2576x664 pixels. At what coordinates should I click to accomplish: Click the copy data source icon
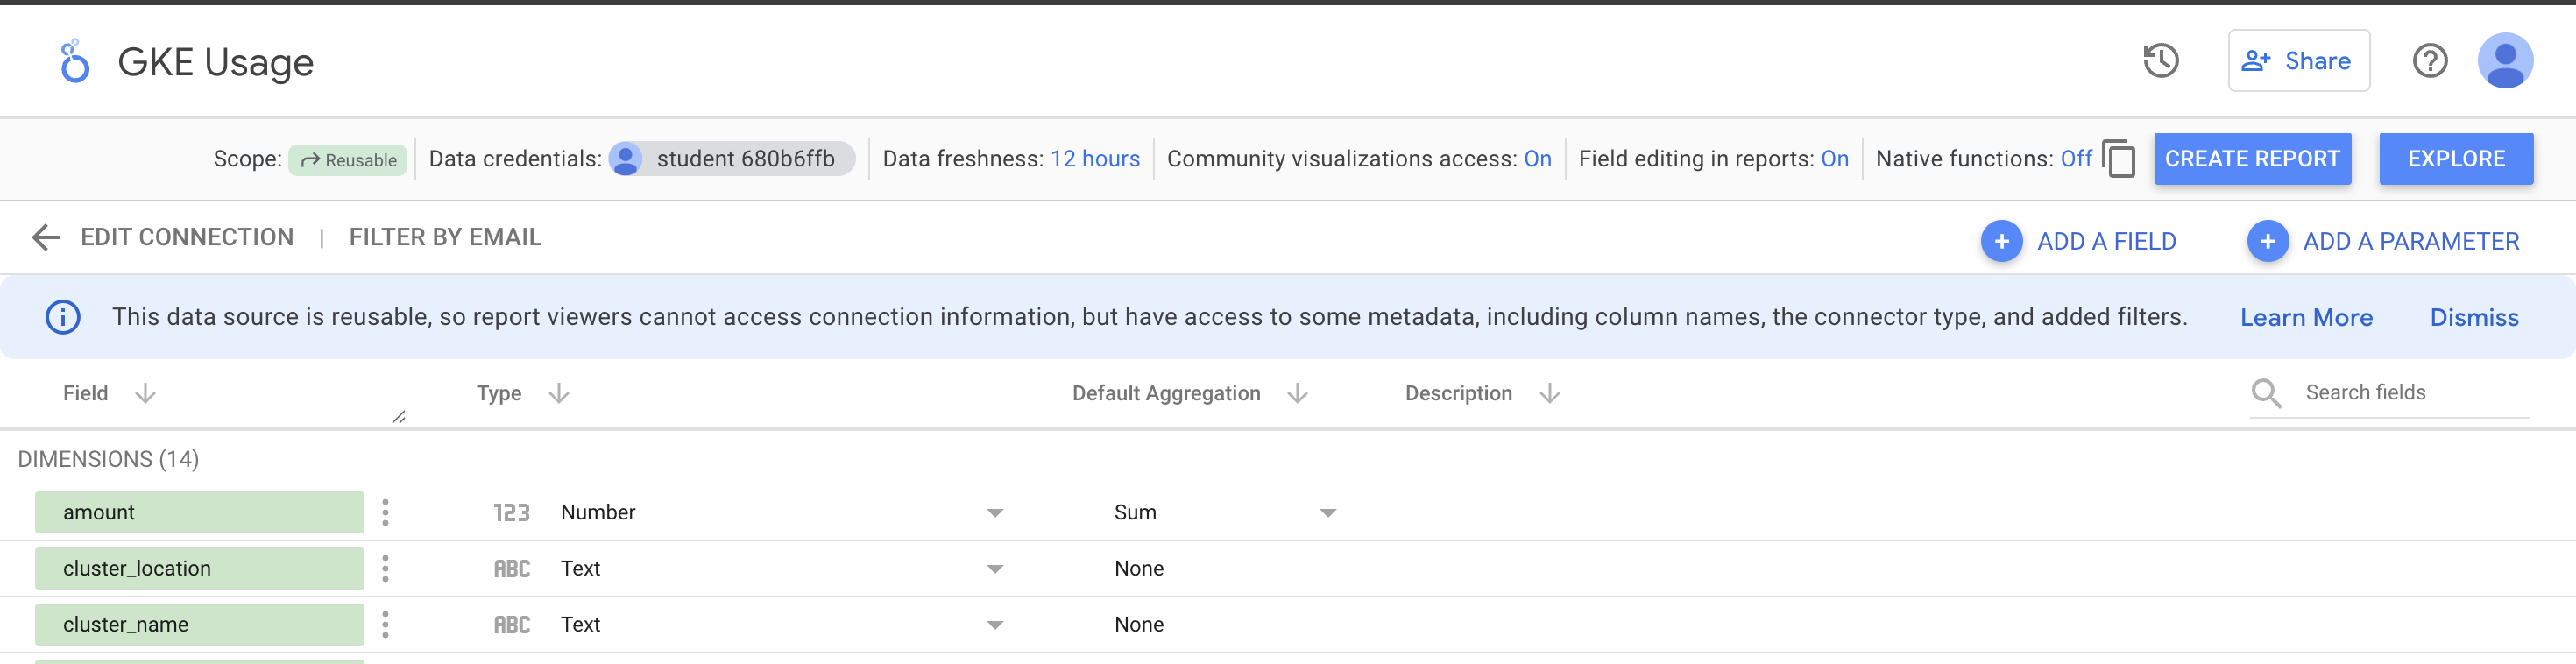[x=2119, y=158]
